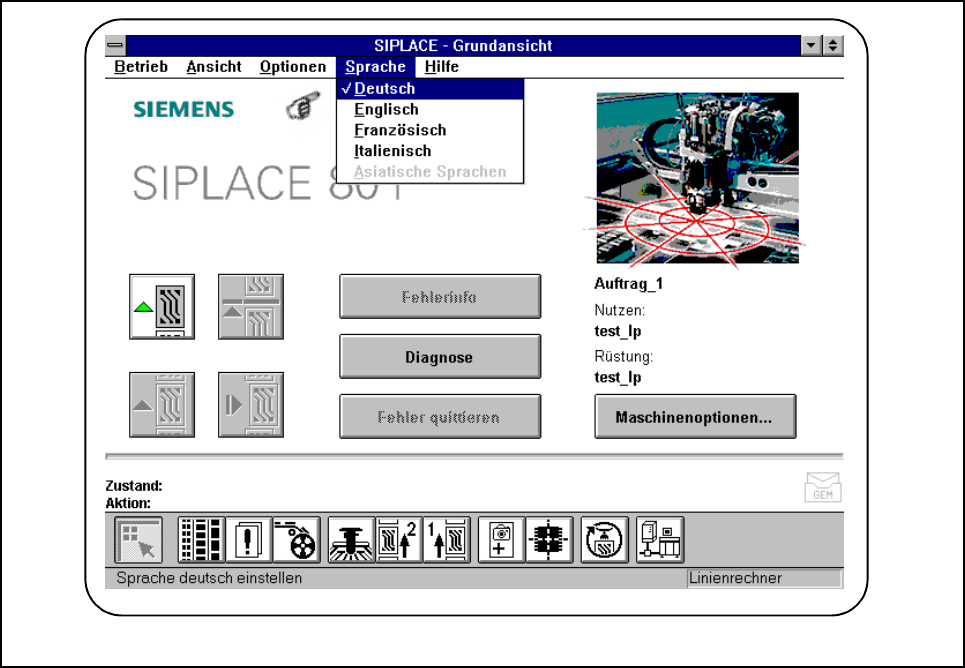Choose Englisch from the Sprache menu
The width and height of the screenshot is (965, 668).
point(430,110)
